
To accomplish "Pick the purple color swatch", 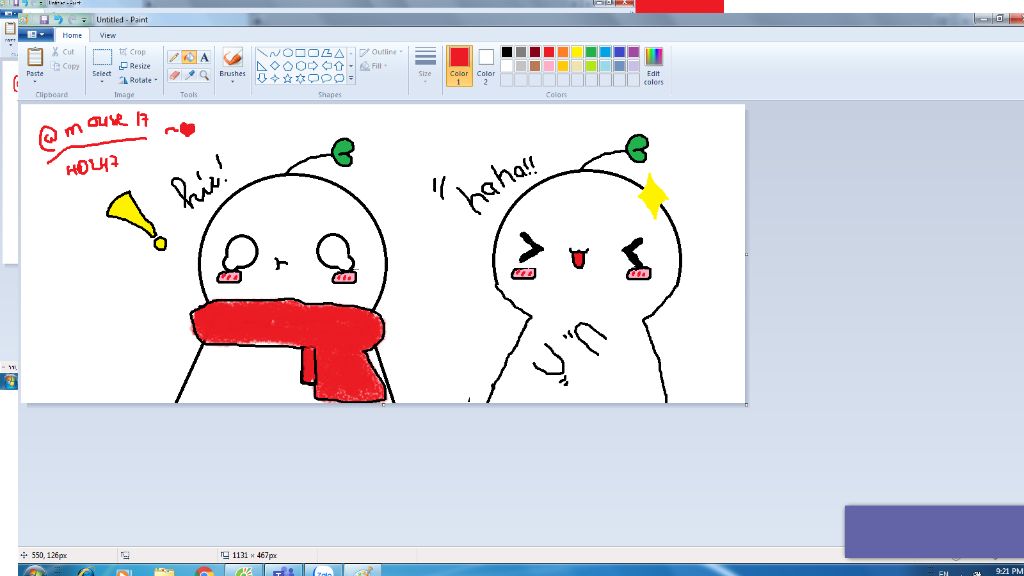I will pyautogui.click(x=633, y=52).
